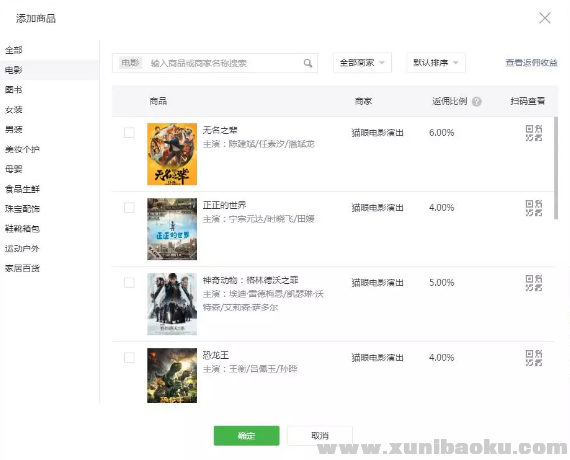The width and height of the screenshot is (570, 460).
Task: Click the 无名之辈 title text
Action: pyautogui.click(x=220, y=130)
